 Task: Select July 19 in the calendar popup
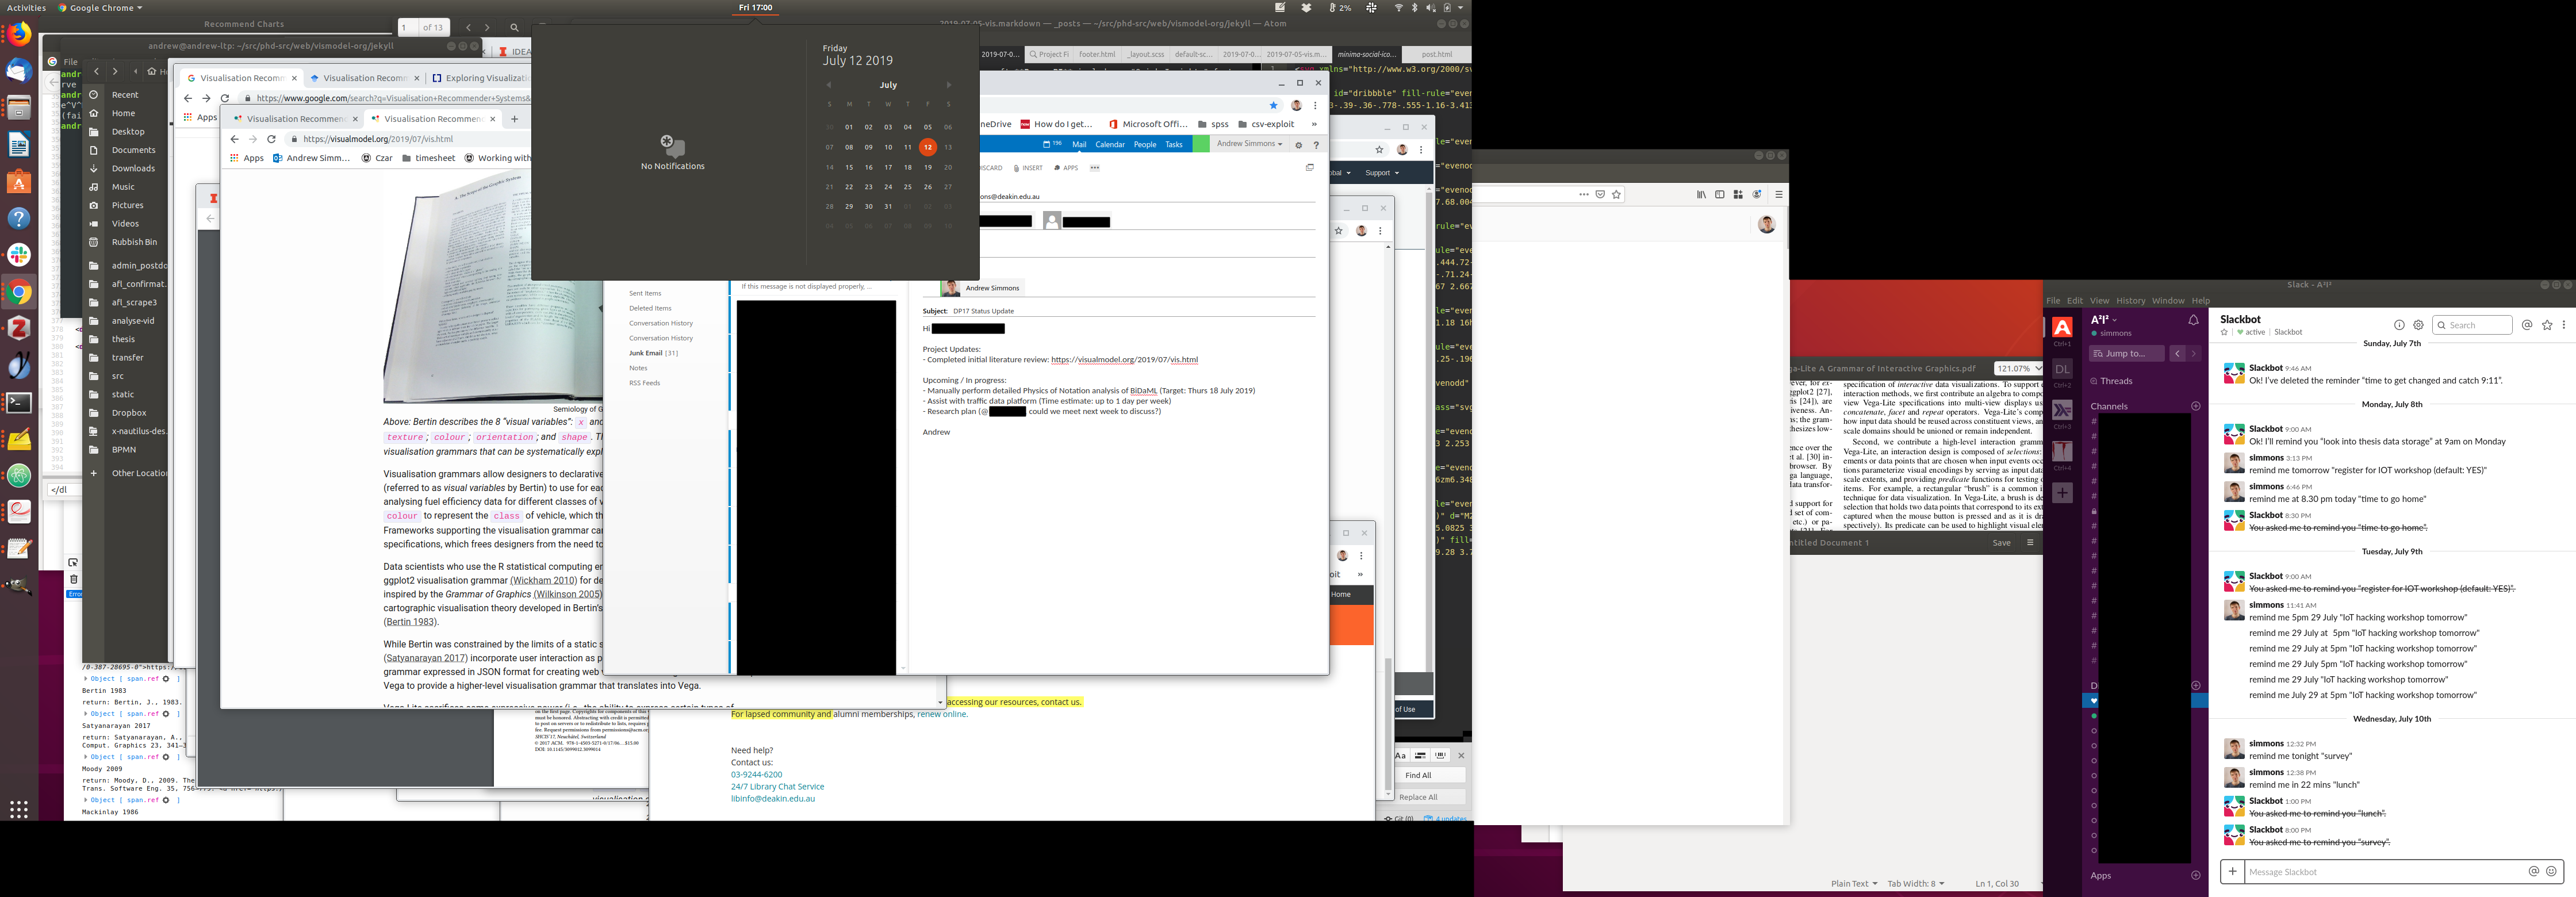[928, 167]
